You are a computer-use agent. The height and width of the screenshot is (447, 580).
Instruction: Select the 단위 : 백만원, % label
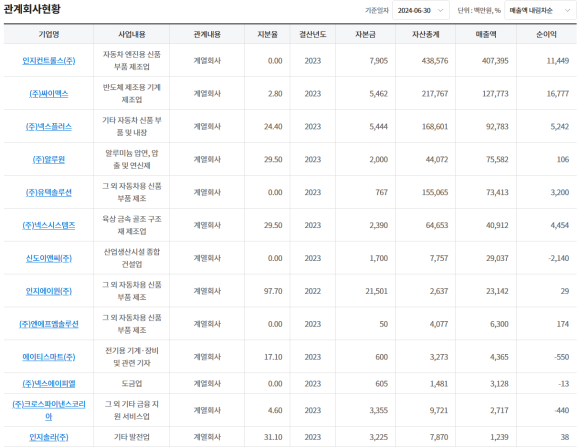tap(479, 10)
